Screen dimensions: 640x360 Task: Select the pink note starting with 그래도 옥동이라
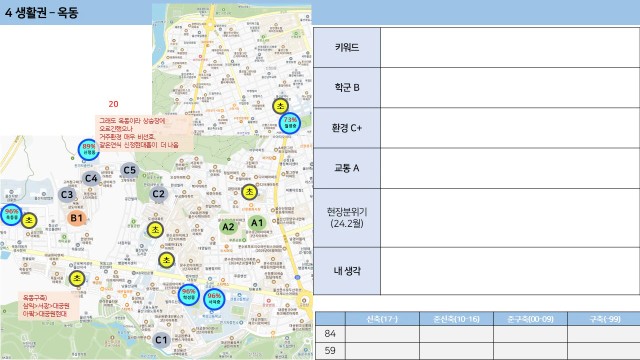[x=144, y=133]
